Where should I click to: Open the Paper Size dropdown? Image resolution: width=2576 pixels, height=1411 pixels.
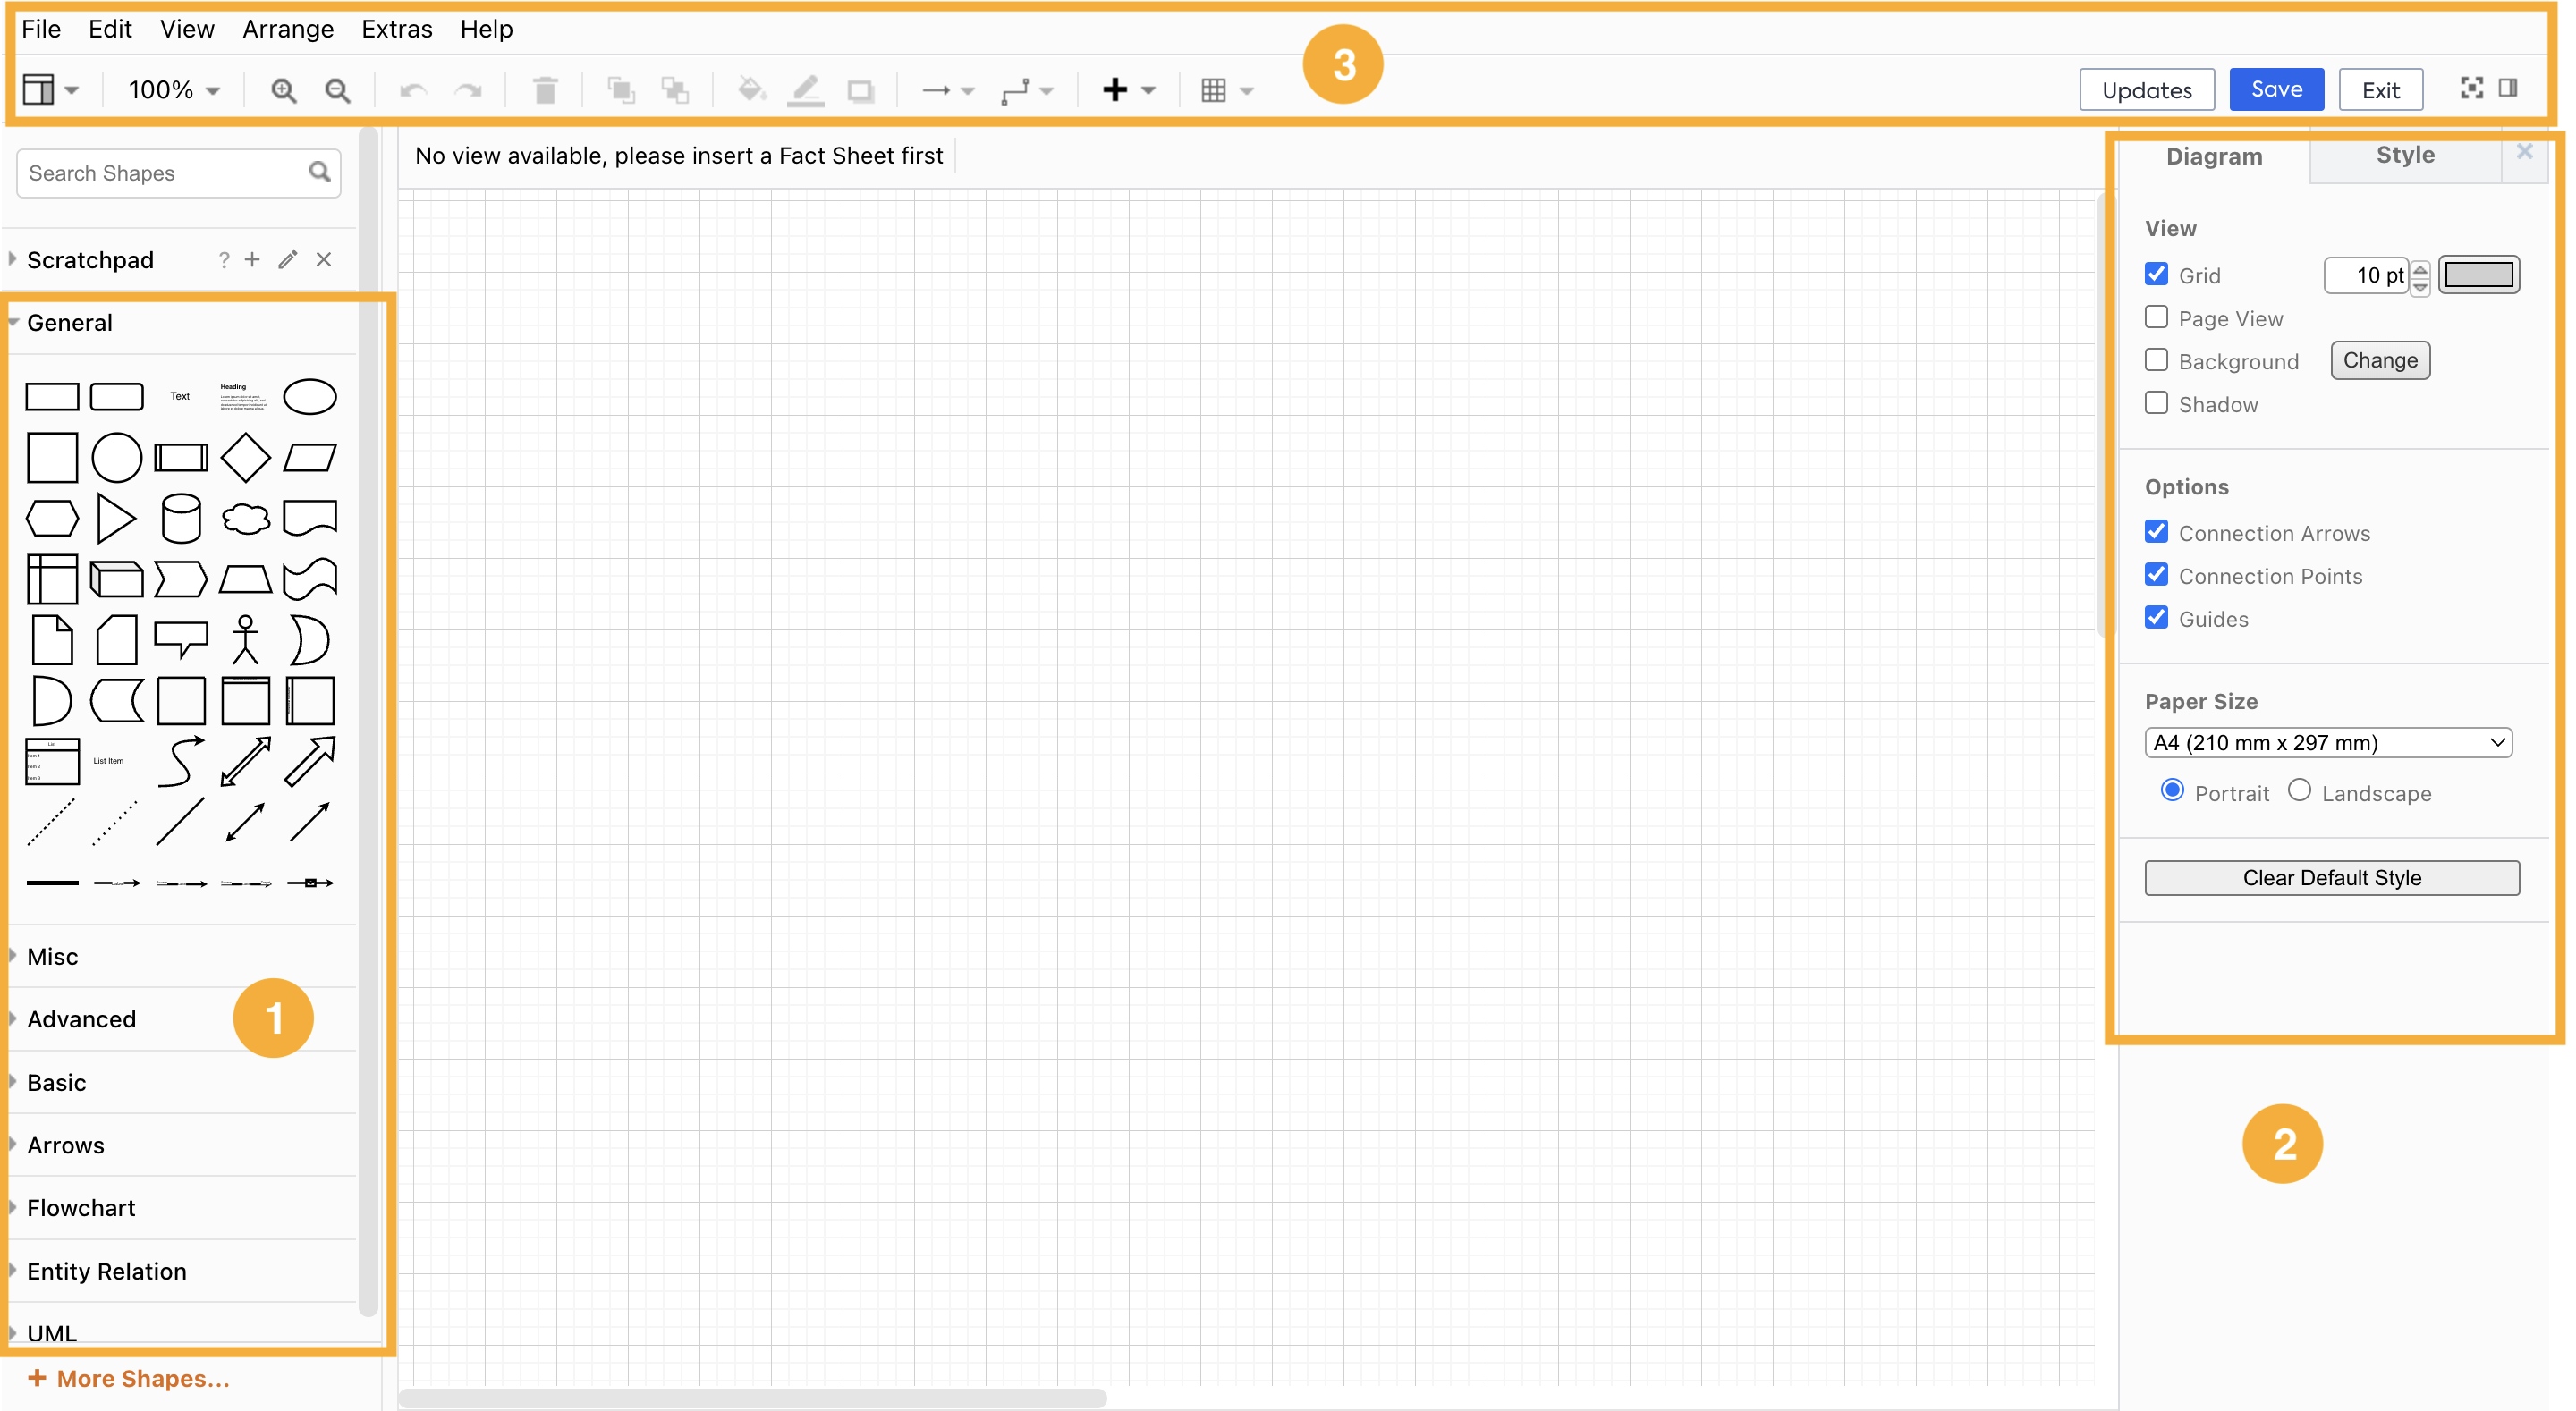pyautogui.click(x=2327, y=742)
